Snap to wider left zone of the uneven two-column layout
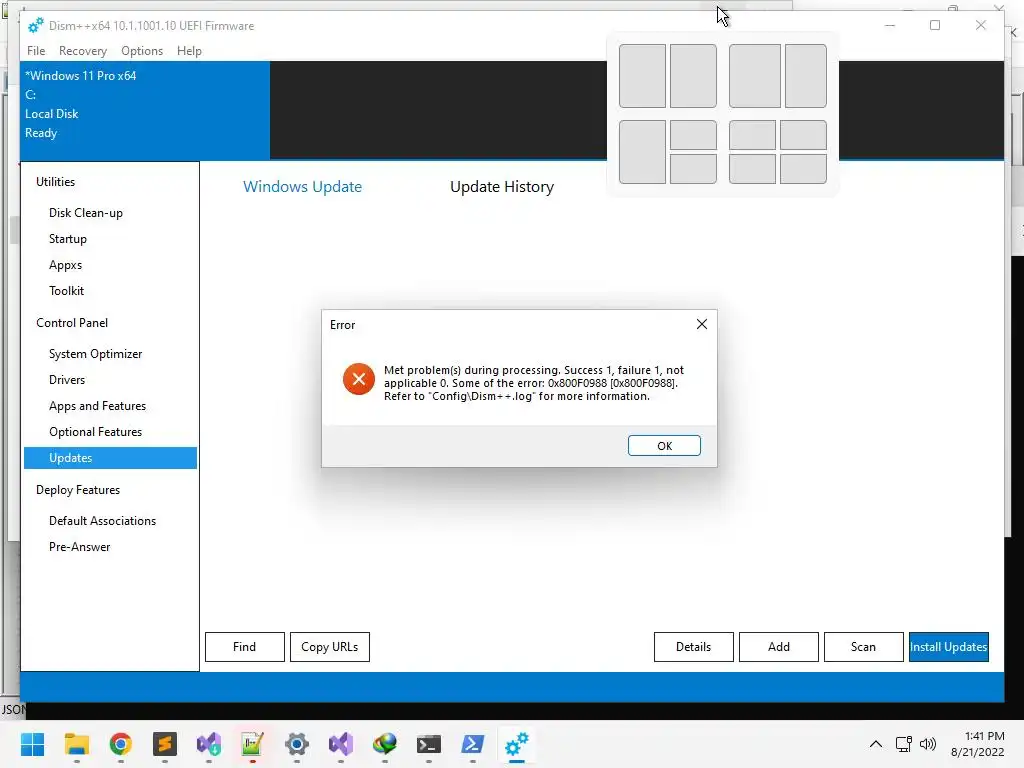1024x768 pixels. pyautogui.click(x=754, y=76)
